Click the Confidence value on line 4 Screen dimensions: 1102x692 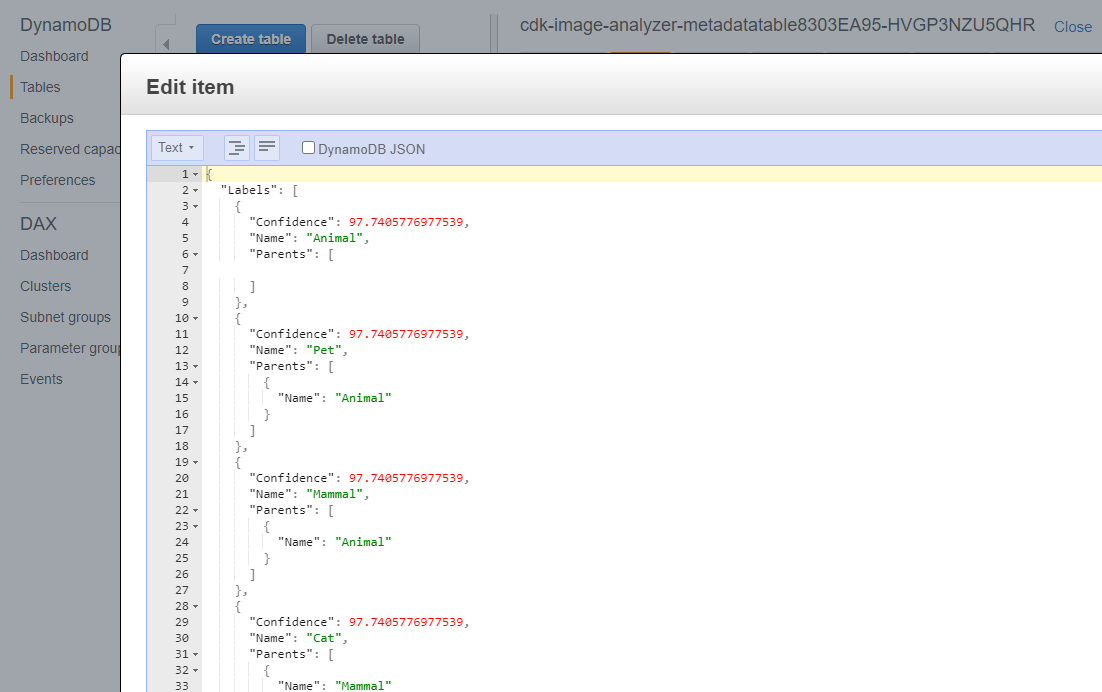406,222
